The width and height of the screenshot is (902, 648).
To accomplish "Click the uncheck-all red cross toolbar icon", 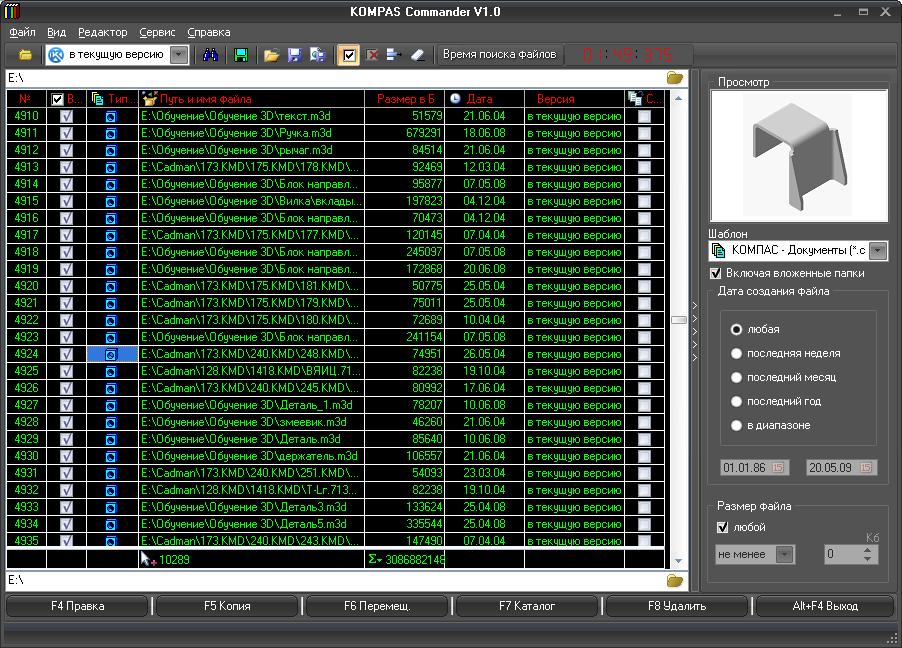I will point(373,55).
